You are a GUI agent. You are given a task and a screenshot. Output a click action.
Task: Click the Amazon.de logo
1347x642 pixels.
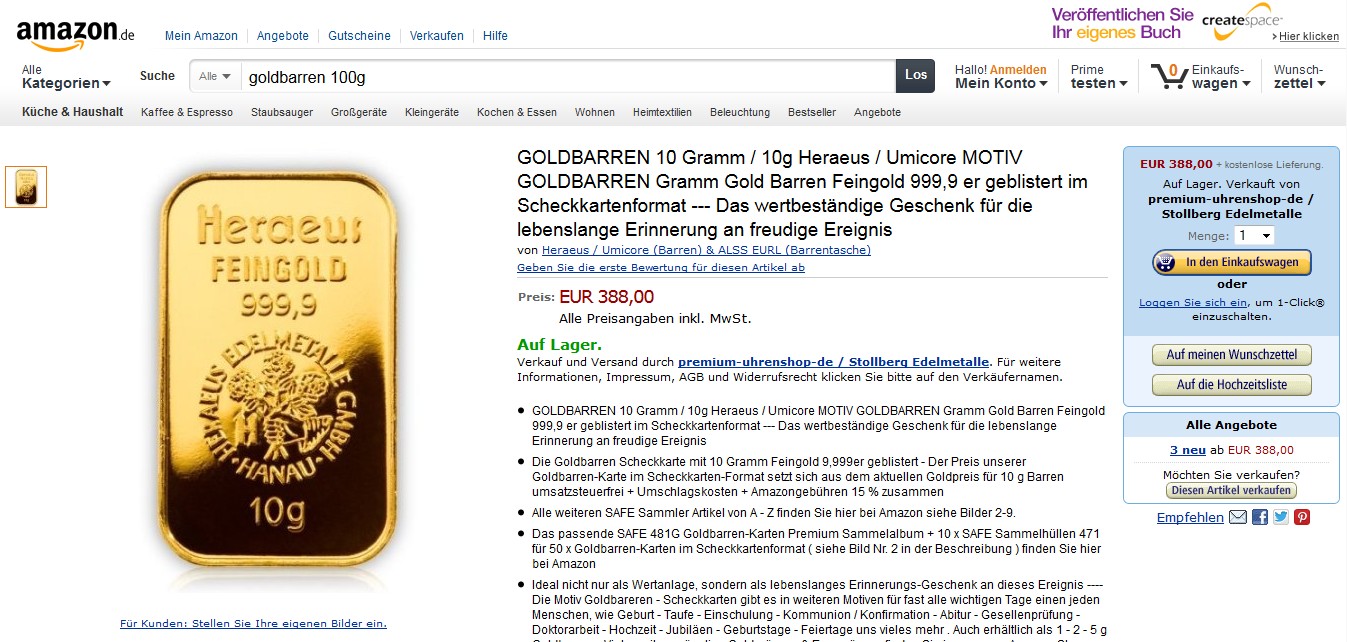pos(76,34)
